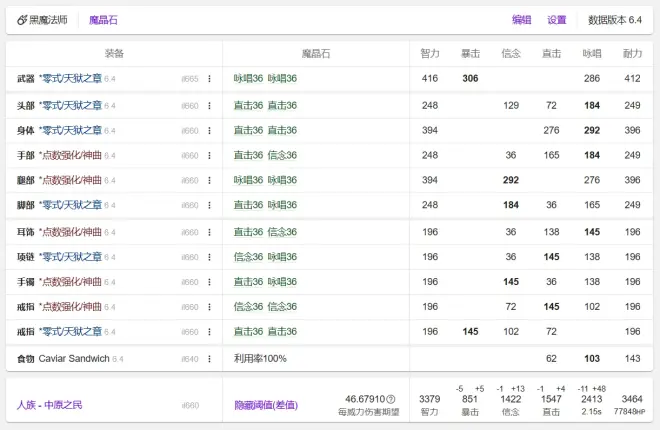Switch to the 魔晶石 tab
The image size is (660, 430).
[x=103, y=20]
